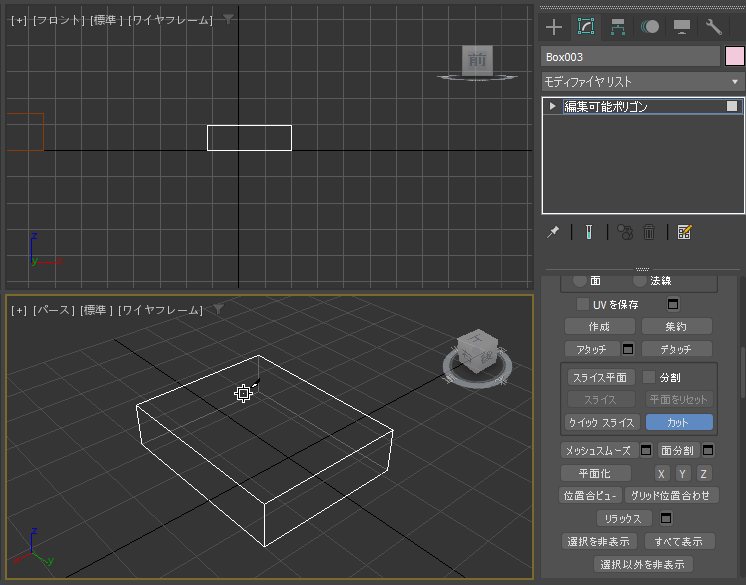The height and width of the screenshot is (585, 746).
Task: Open the perspective viewport [+] menu
Action: (19, 310)
